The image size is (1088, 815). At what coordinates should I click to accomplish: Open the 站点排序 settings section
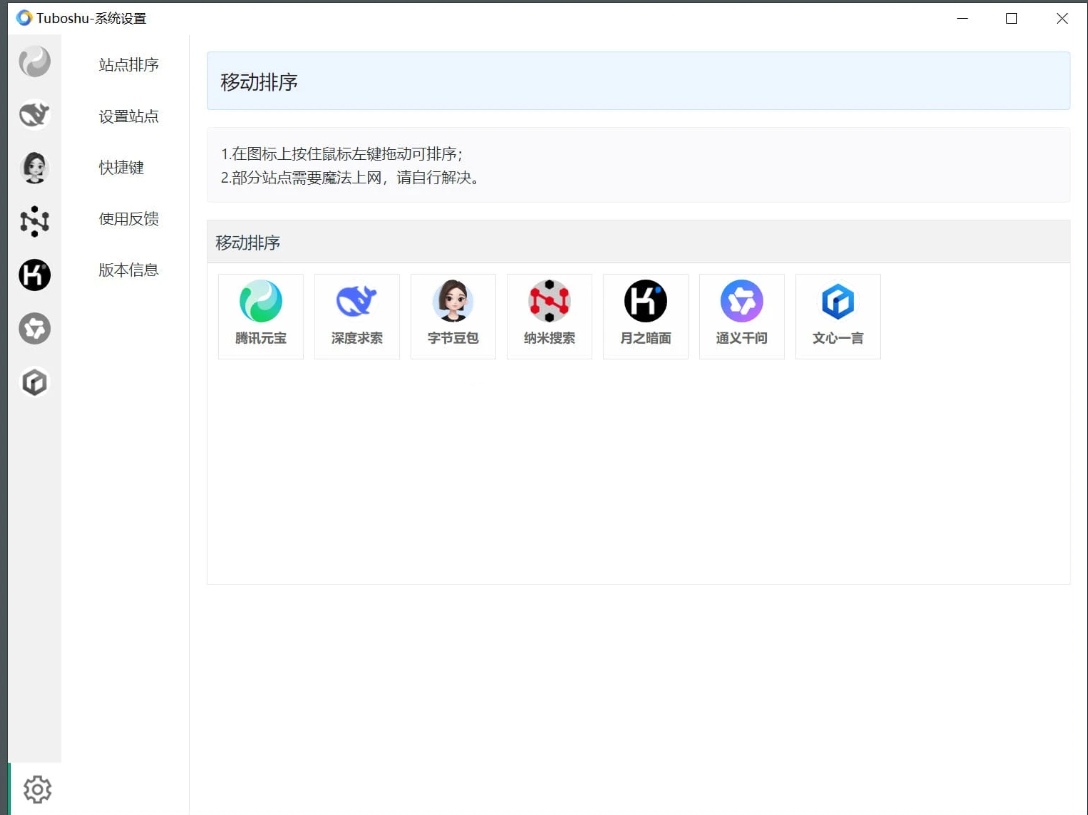click(128, 65)
